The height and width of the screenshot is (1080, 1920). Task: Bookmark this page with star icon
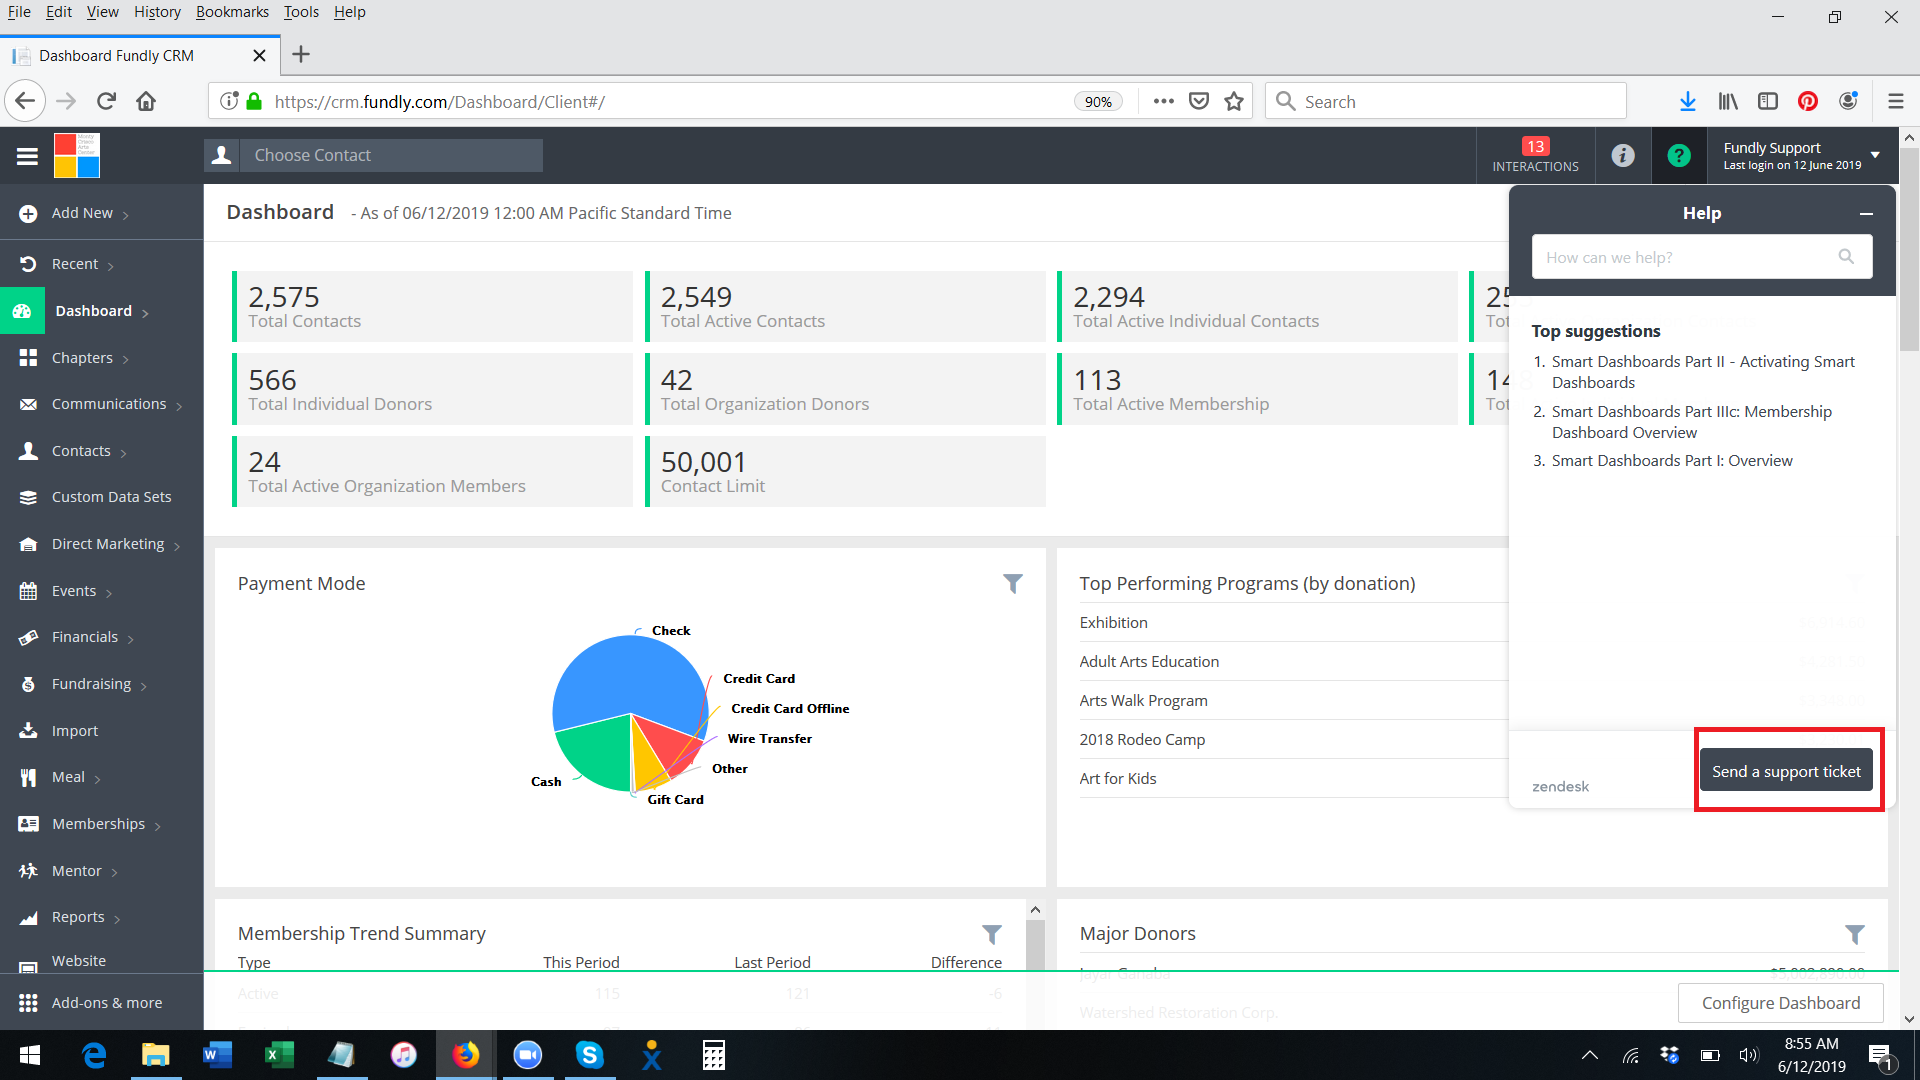point(1234,101)
